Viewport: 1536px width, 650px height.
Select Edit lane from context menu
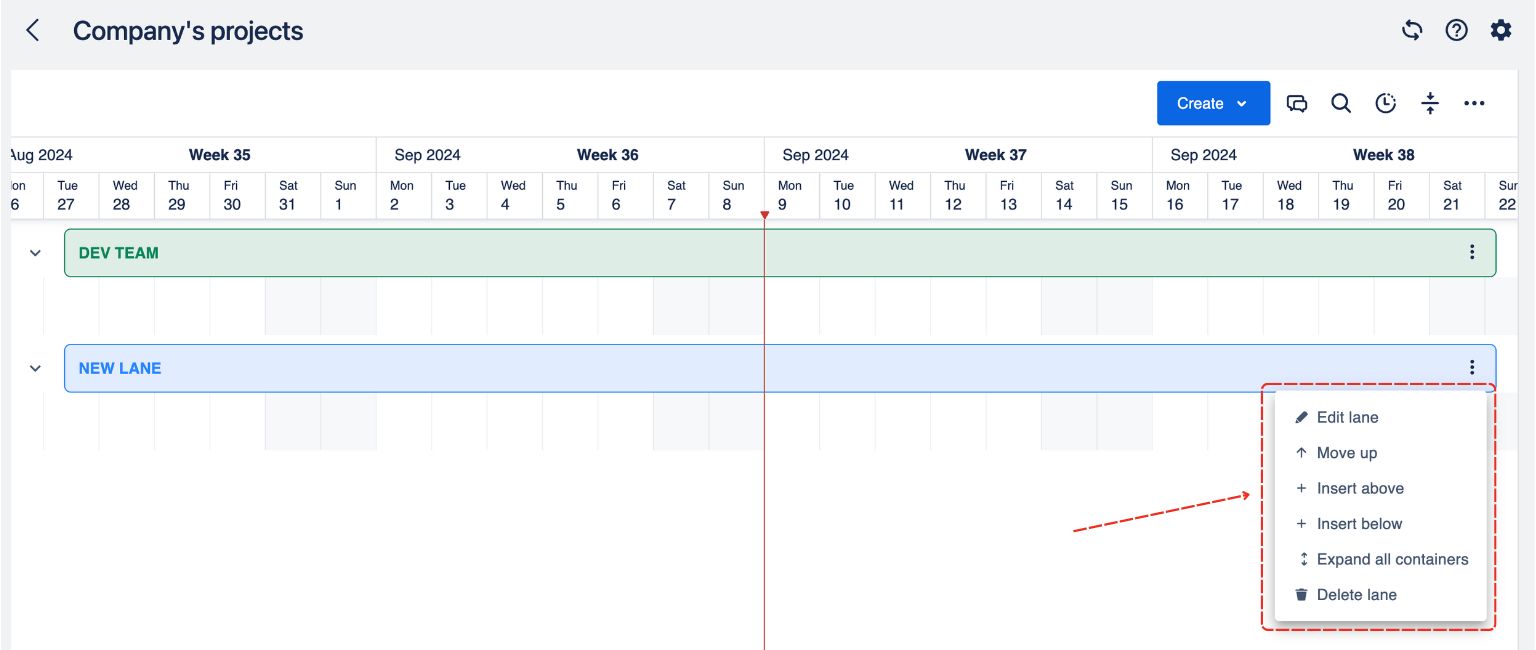1347,417
